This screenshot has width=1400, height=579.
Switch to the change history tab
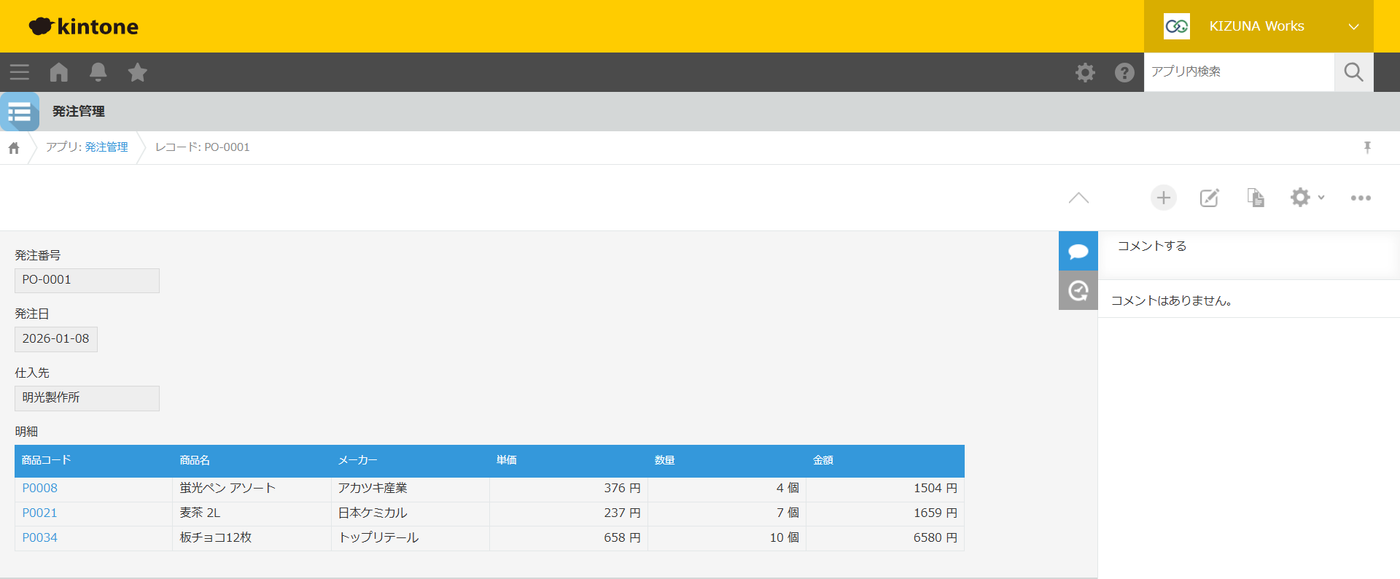point(1078,291)
